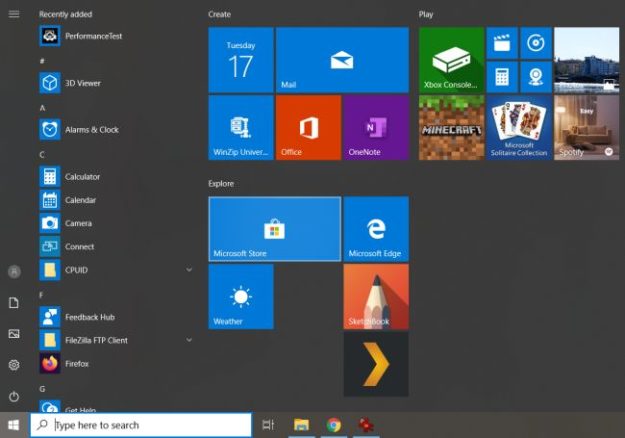Open the OneNote tile
Screen dimensions: 625x438
click(376, 128)
